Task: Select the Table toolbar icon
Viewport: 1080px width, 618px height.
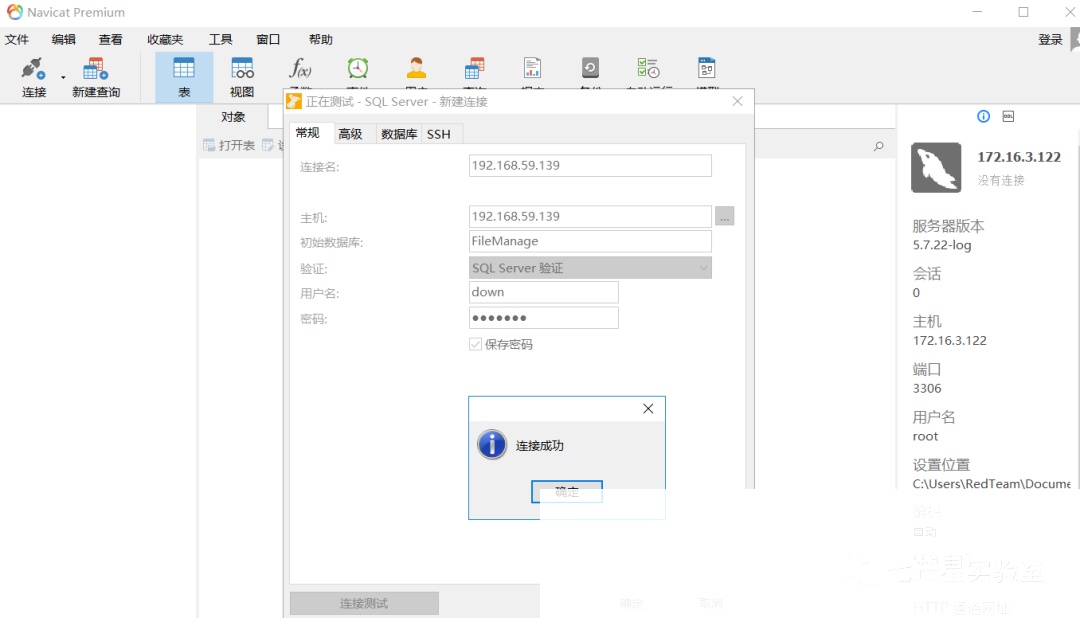Action: [x=184, y=77]
